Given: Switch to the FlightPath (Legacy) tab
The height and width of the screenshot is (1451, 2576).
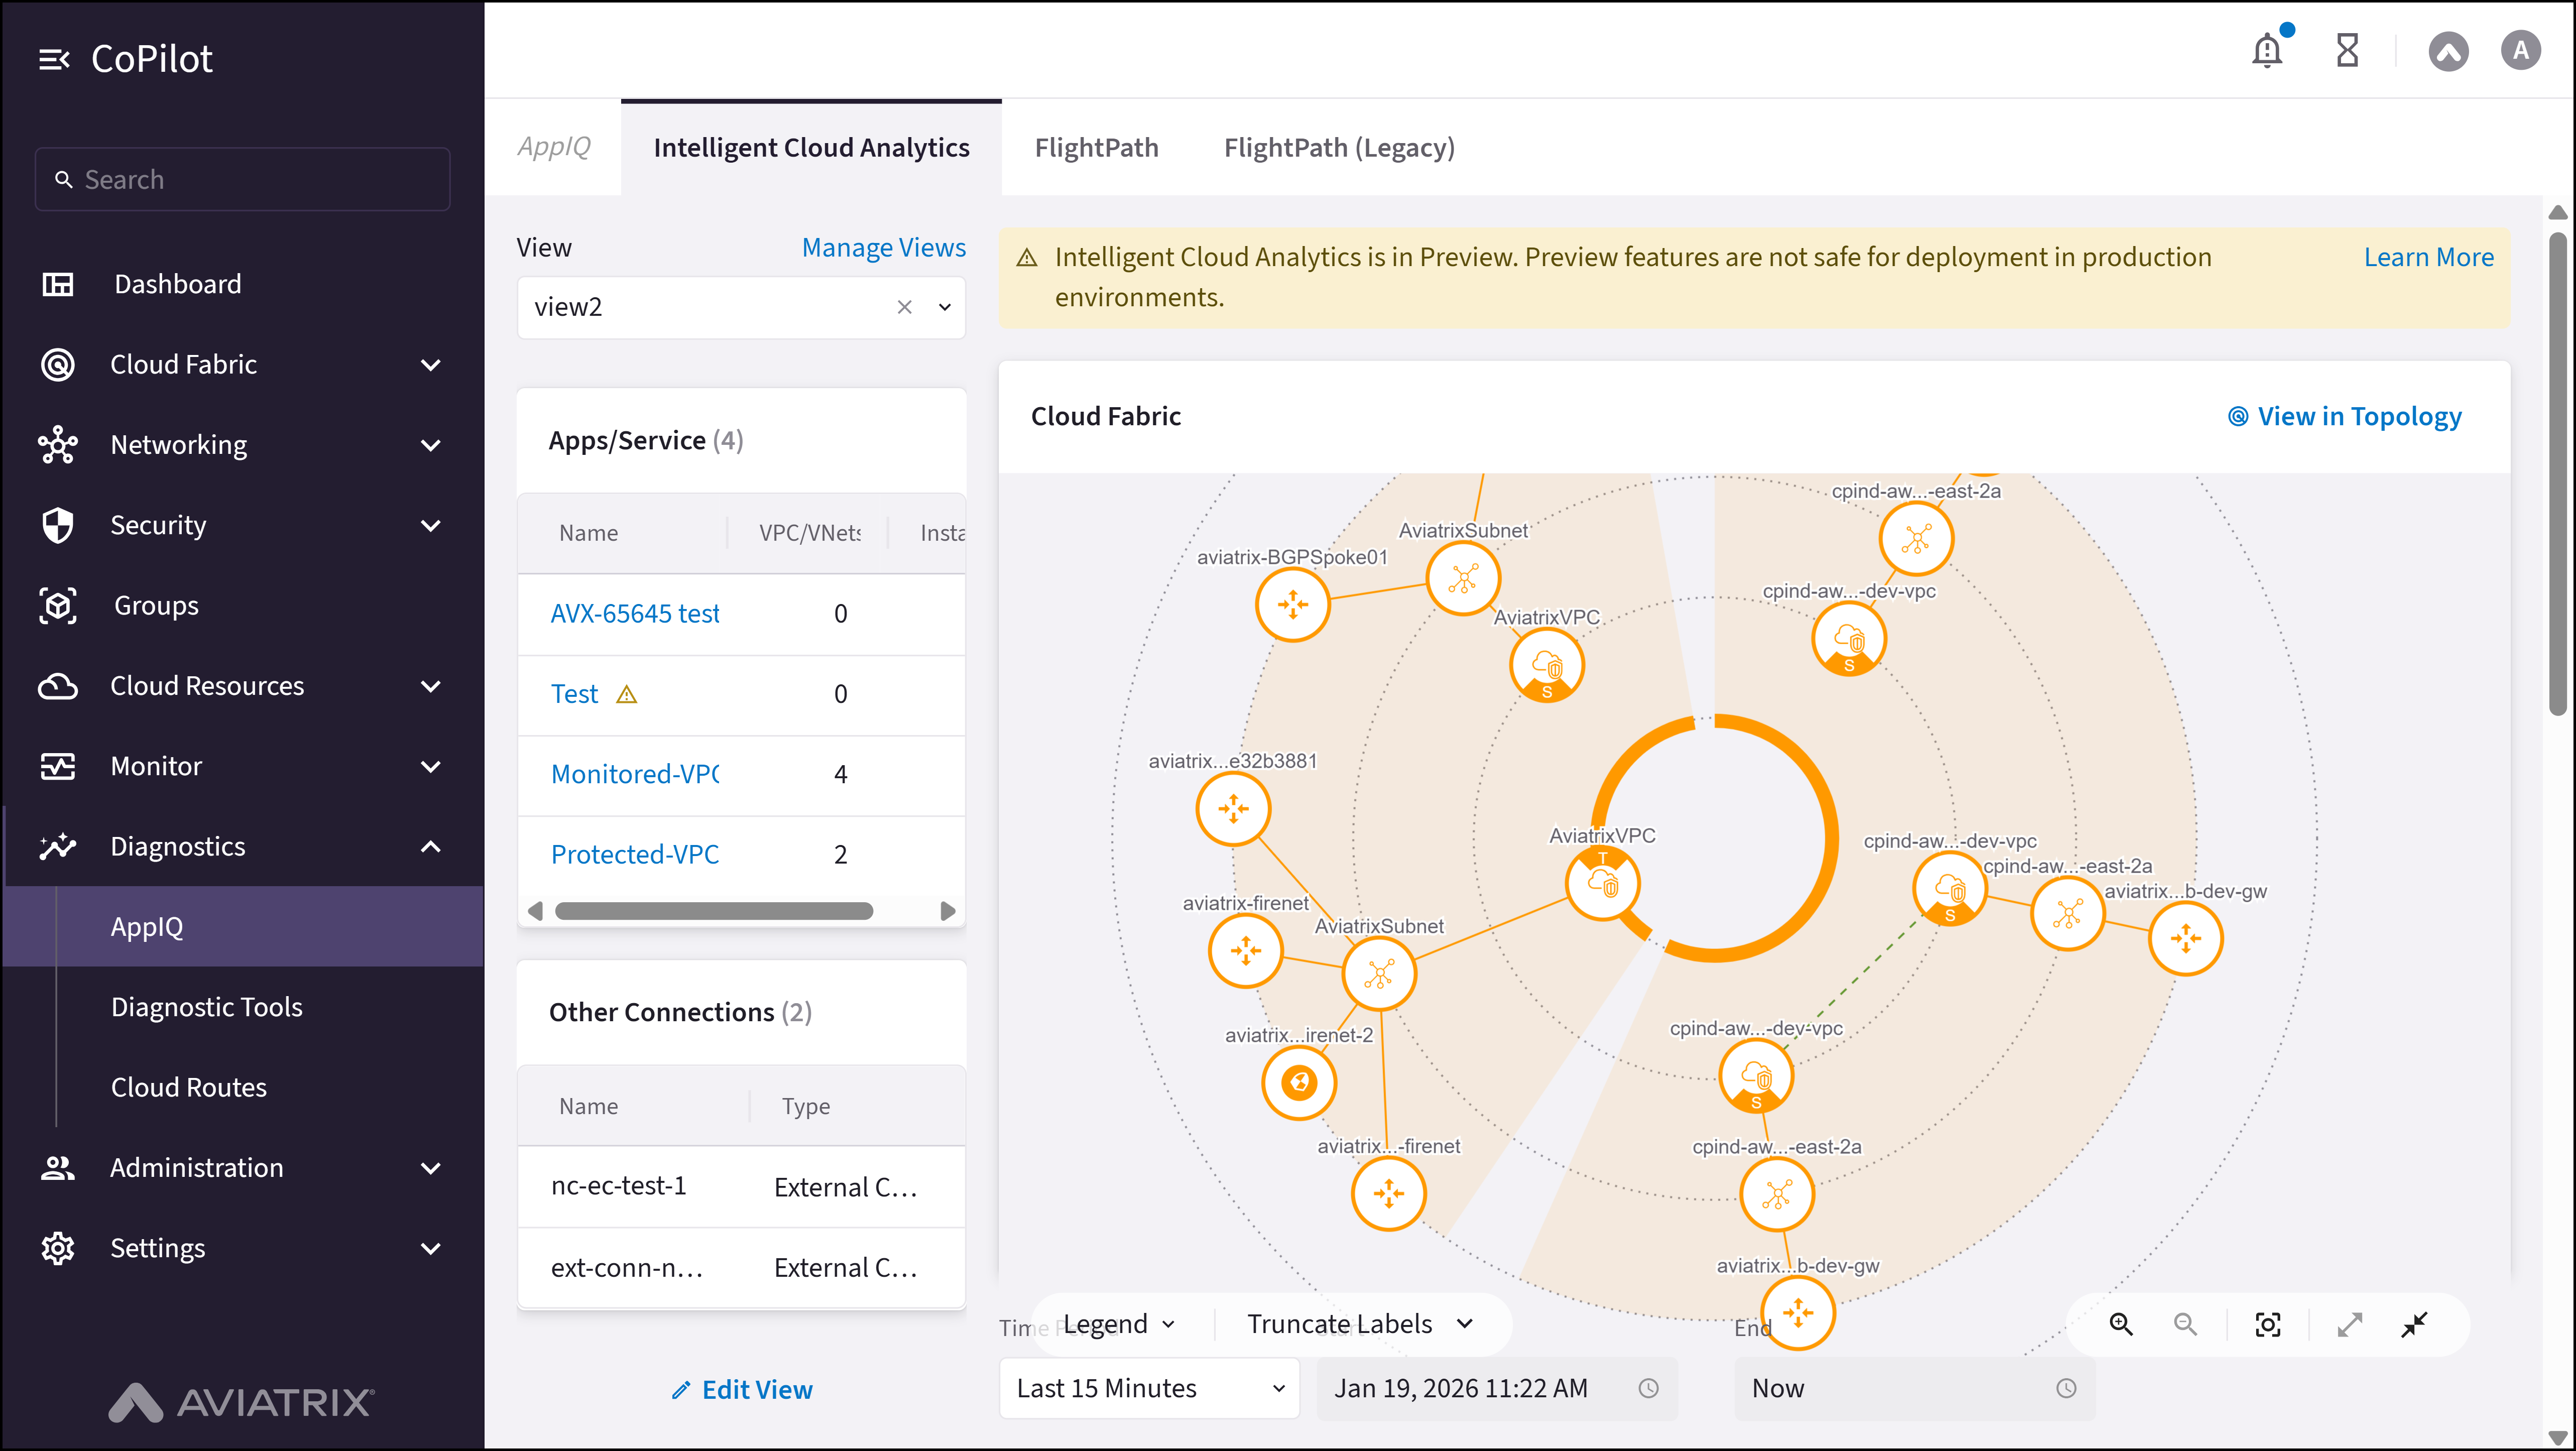Looking at the screenshot, I should pos(1339,147).
